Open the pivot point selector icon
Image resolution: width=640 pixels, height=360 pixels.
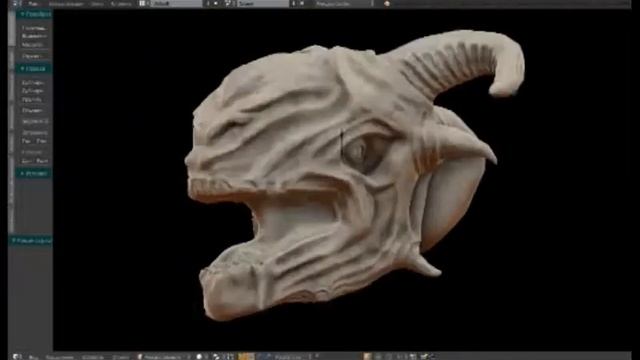tap(217, 357)
